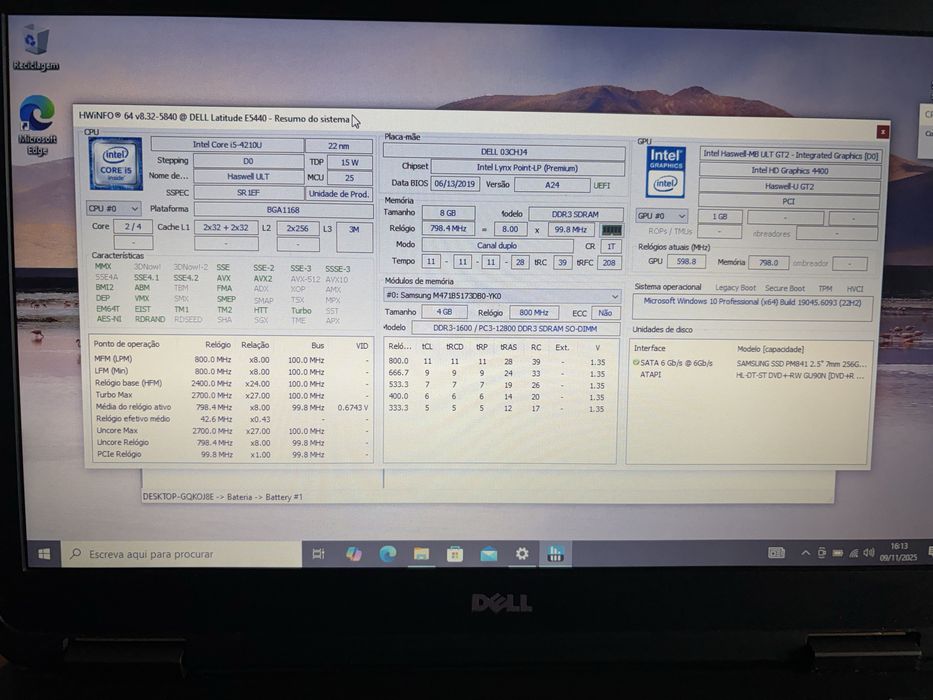The image size is (933, 700).
Task: Open the Reciclagem recycle bin icon
Action: (x=36, y=48)
